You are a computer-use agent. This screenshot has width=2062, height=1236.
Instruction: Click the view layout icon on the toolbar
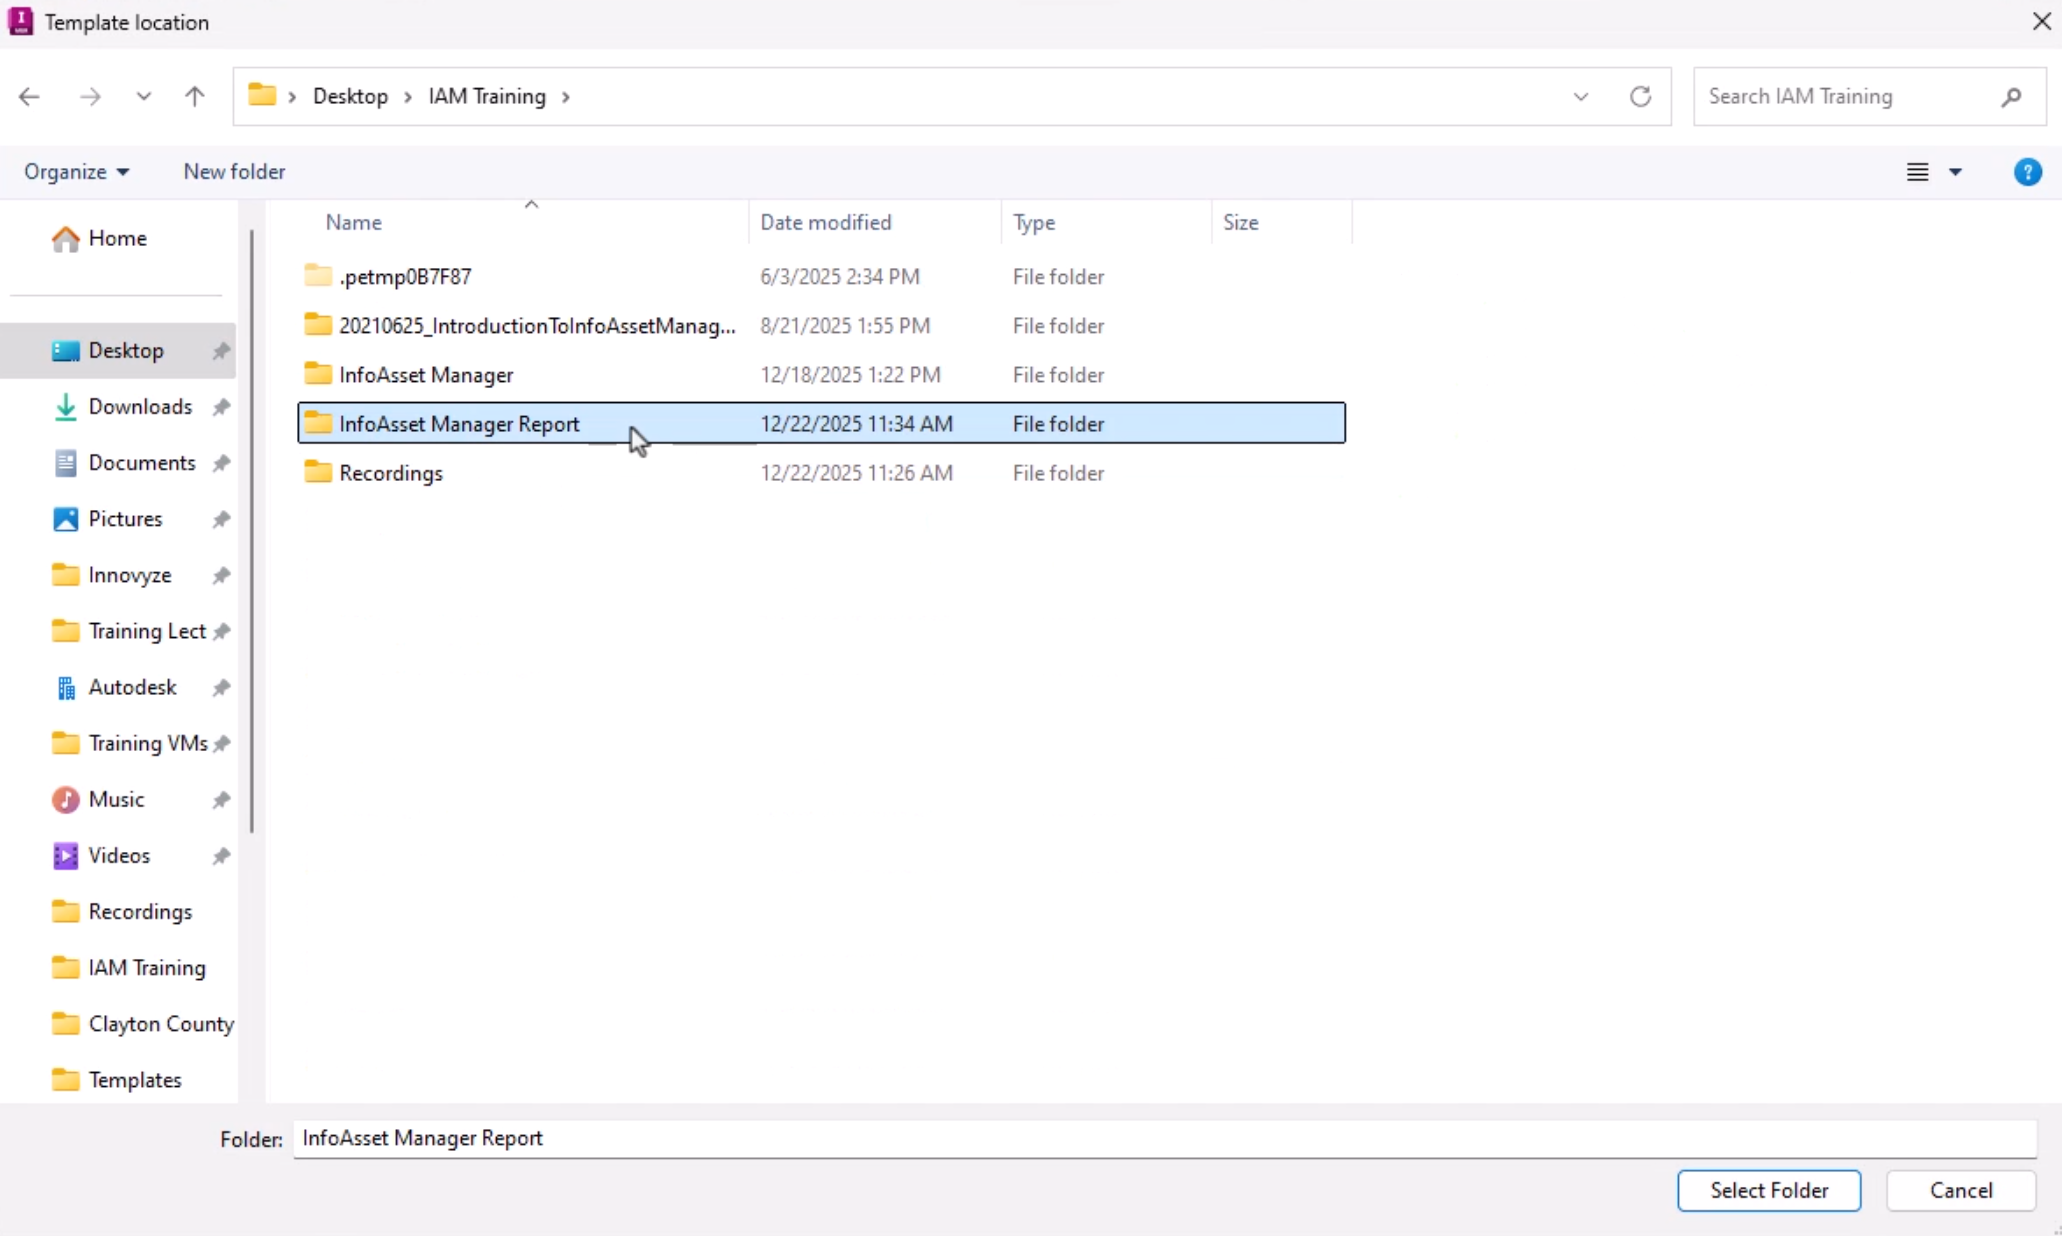(x=1918, y=171)
